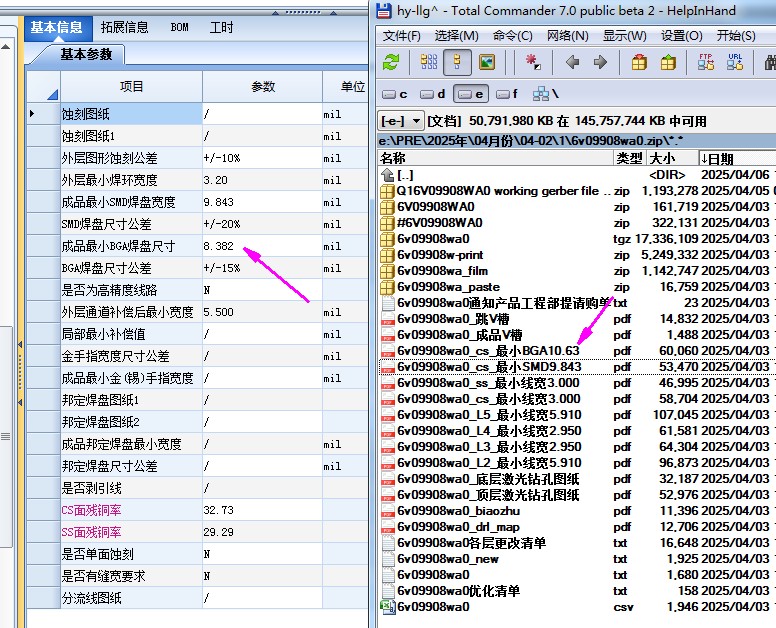Click the 外层图形蚀刻公差 value +/-10%
Viewport: 776px width, 628px height.
[x=262, y=158]
